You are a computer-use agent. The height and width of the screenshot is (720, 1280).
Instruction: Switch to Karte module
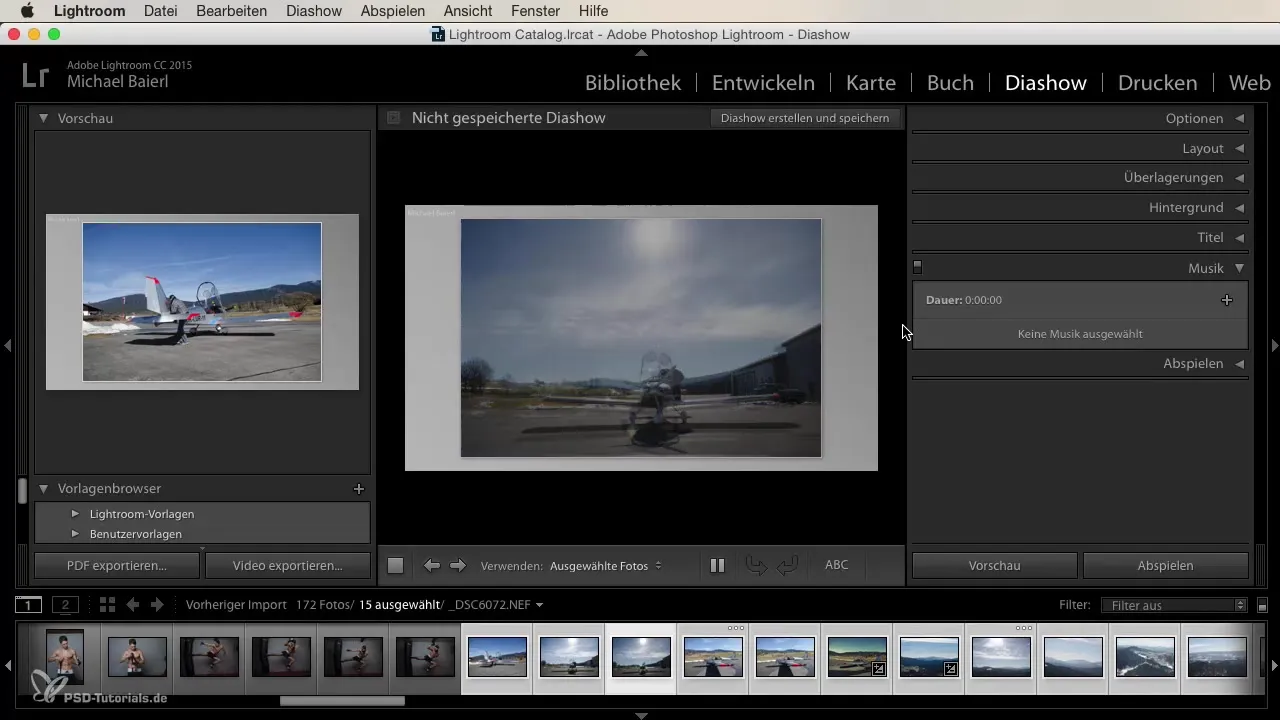coord(871,83)
